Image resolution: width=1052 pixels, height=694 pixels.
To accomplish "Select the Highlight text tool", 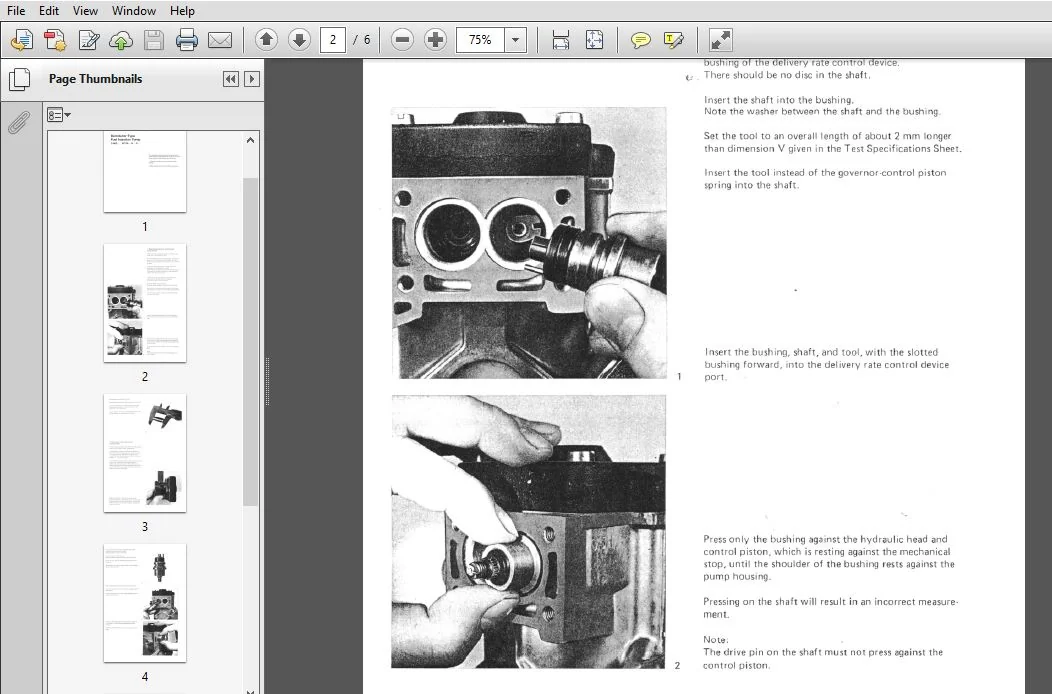I will (674, 40).
